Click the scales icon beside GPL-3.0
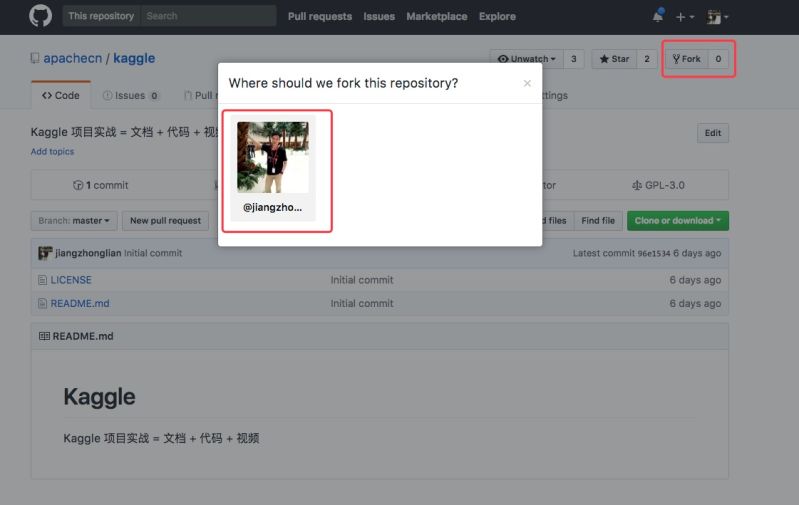Viewport: 799px width, 505px height. (x=637, y=185)
